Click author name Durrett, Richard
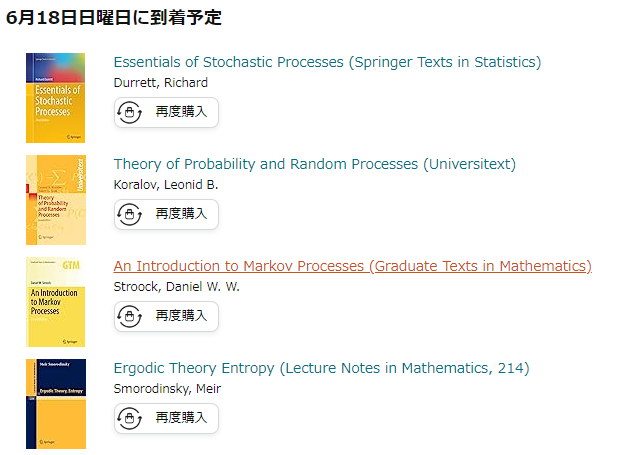618x455 pixels. tap(161, 83)
